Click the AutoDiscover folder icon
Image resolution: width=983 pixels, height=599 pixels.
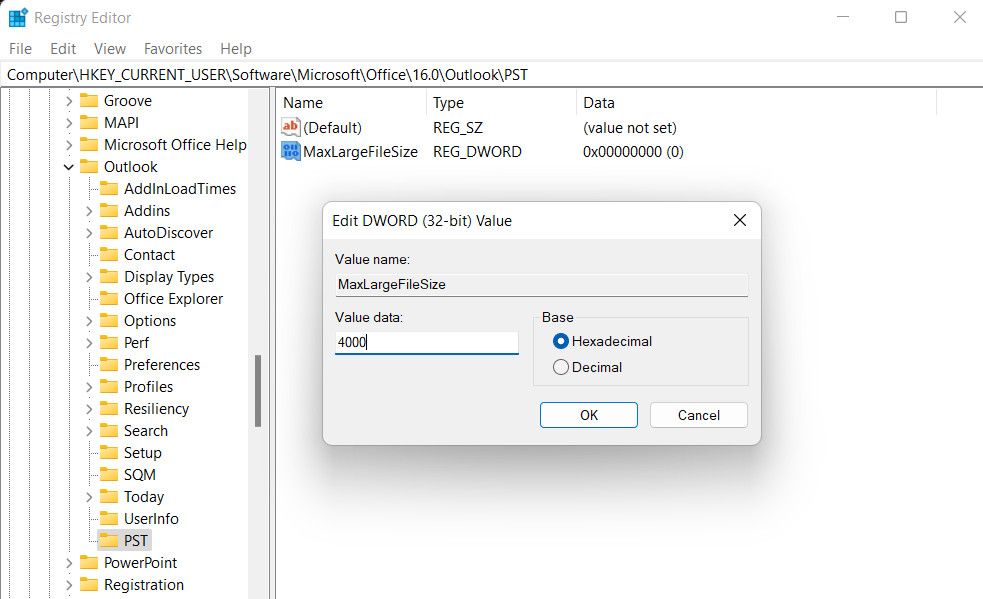click(109, 232)
